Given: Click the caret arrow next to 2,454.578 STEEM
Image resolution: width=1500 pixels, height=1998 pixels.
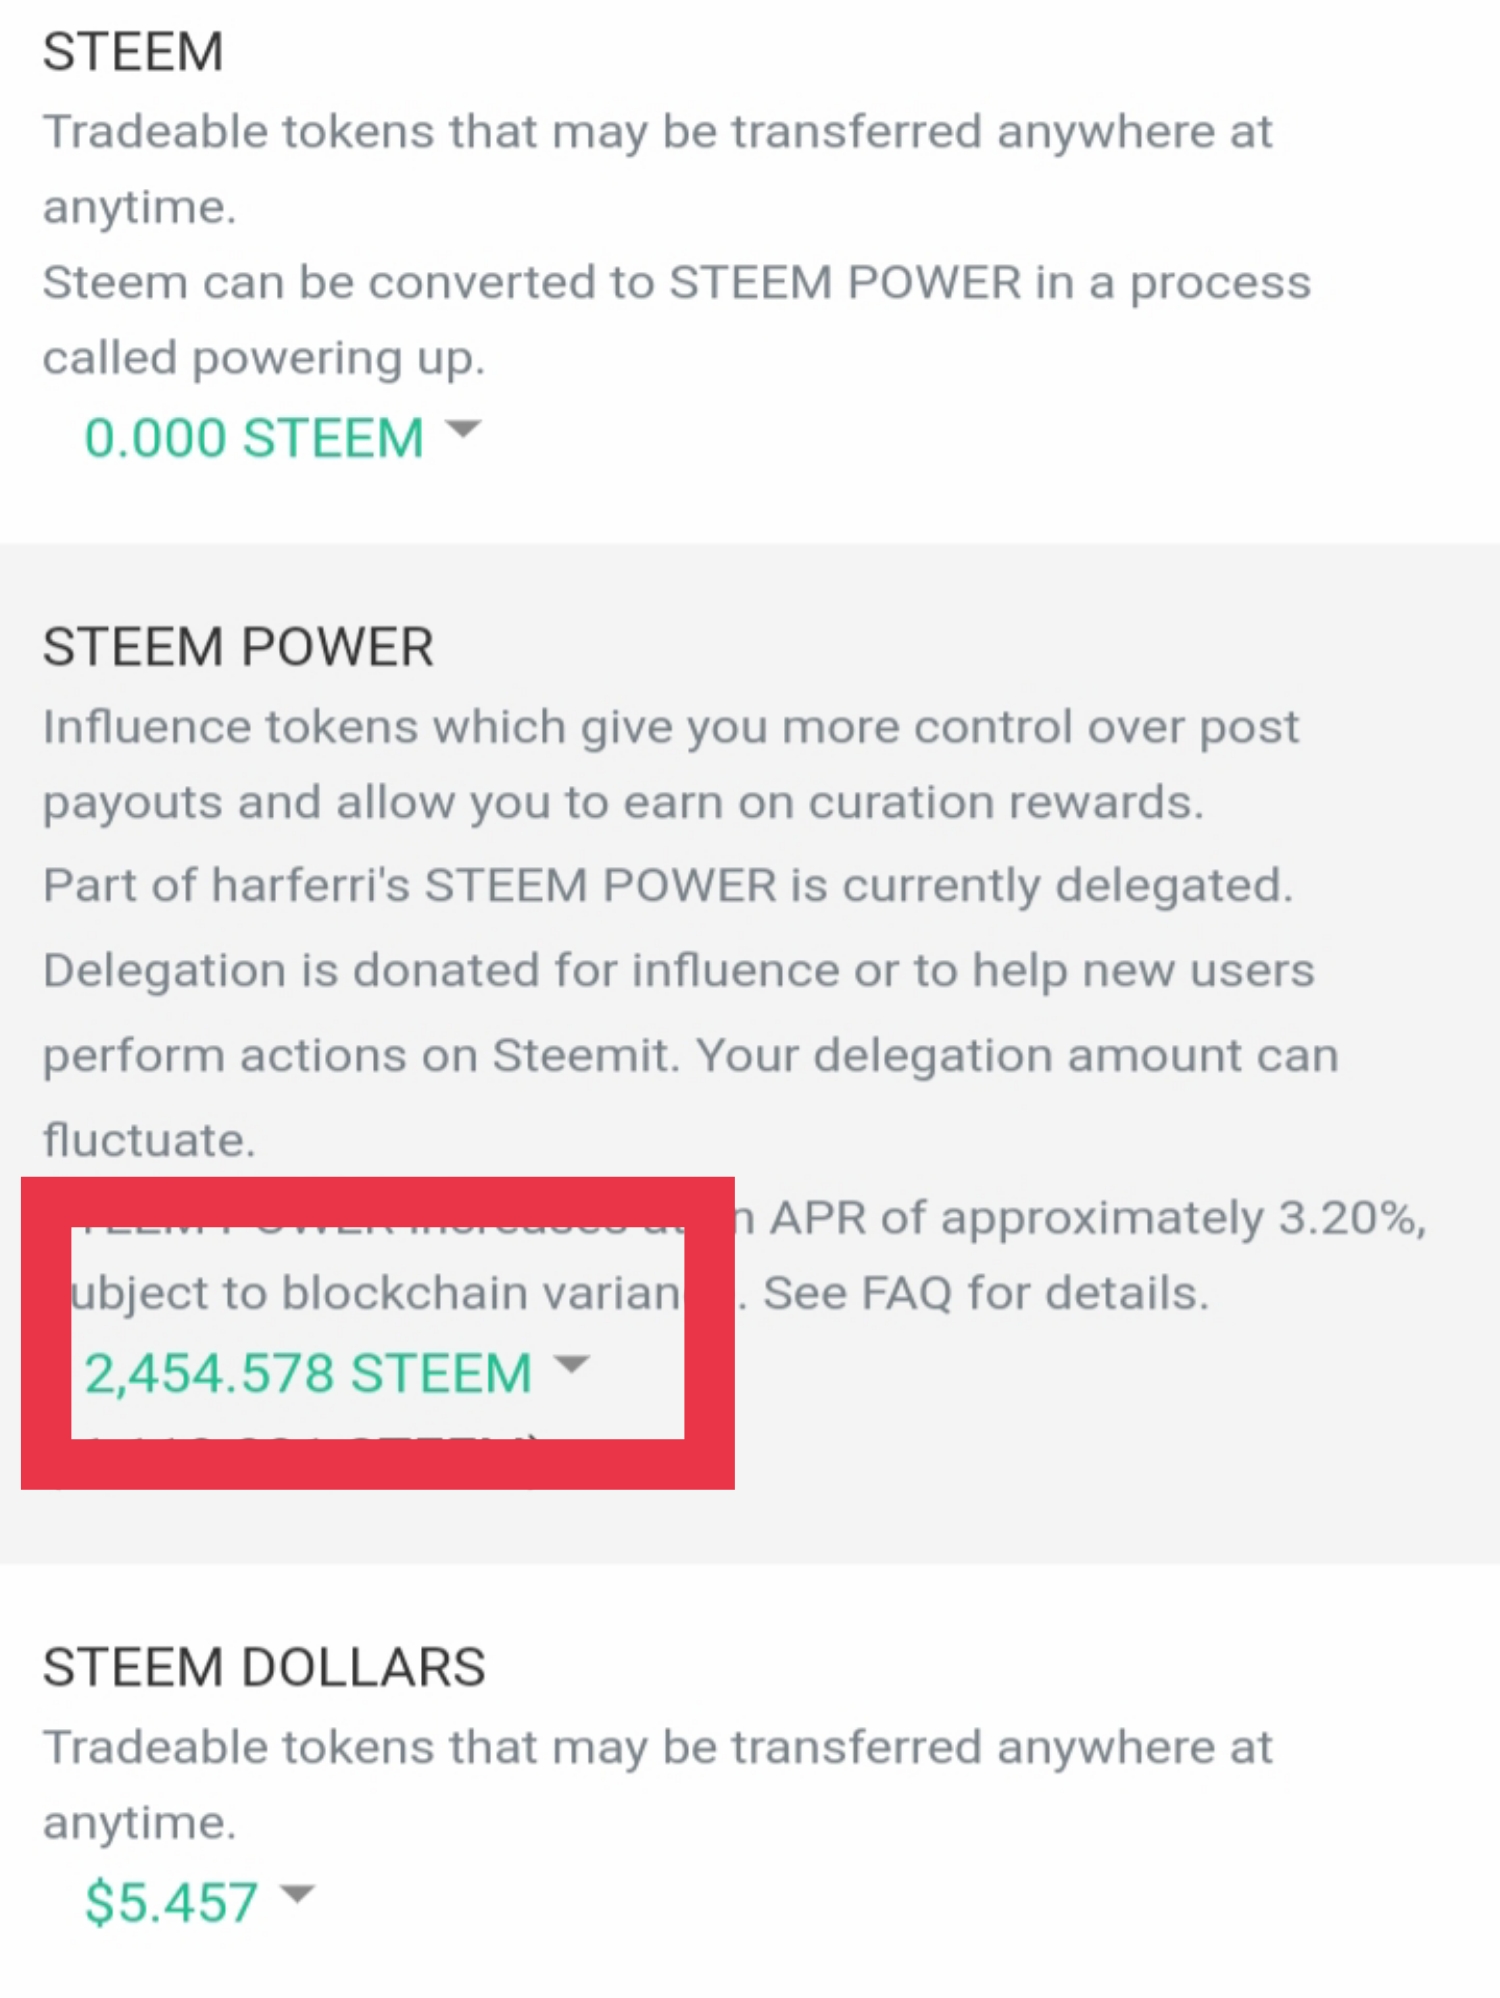Looking at the screenshot, I should click(x=572, y=1365).
